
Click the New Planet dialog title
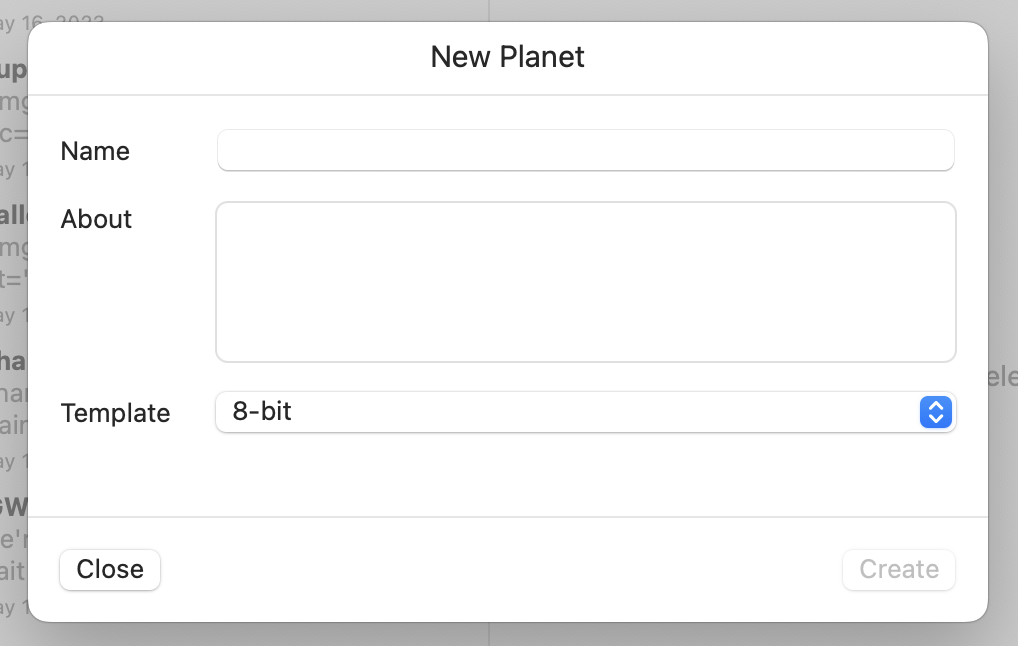tap(507, 56)
